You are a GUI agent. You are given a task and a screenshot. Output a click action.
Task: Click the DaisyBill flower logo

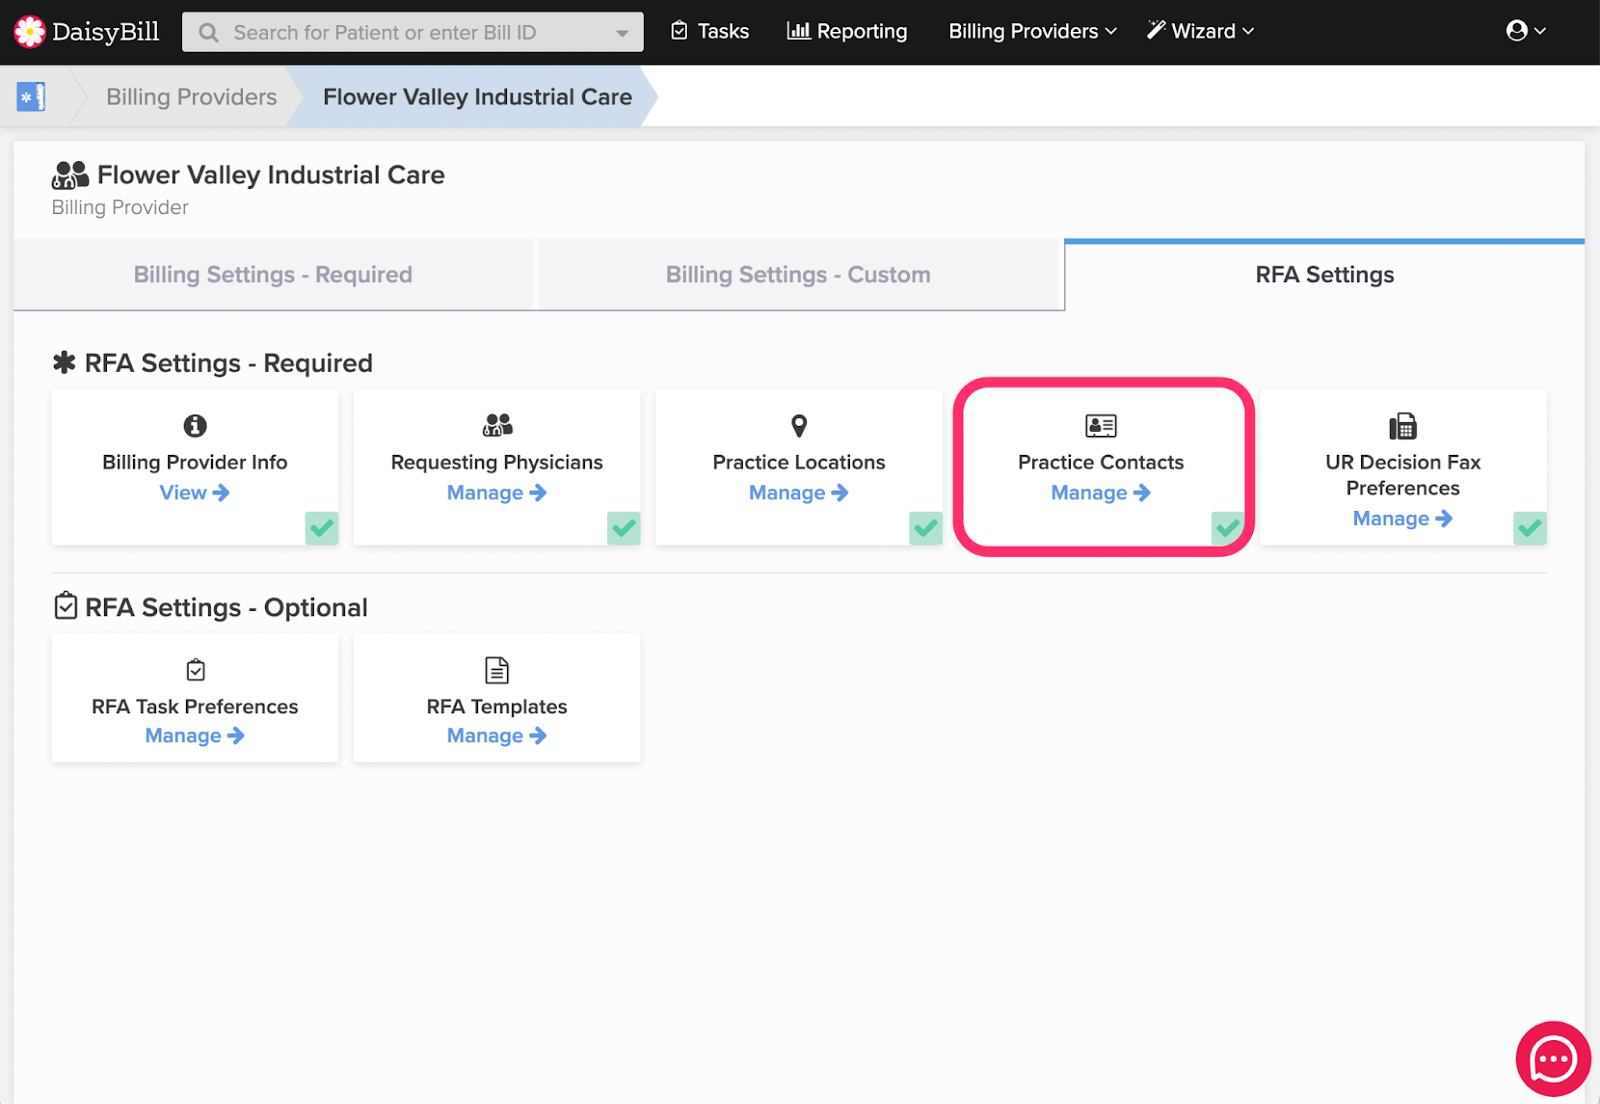[30, 32]
